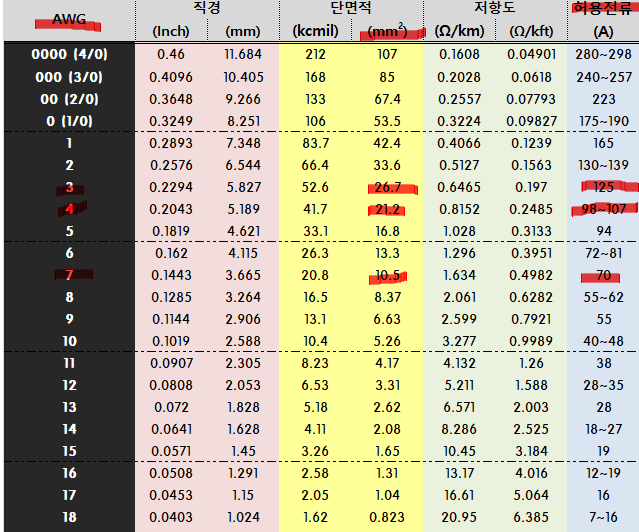
Task: Click the 3.26 kcmil cell
Action: click(x=315, y=451)
